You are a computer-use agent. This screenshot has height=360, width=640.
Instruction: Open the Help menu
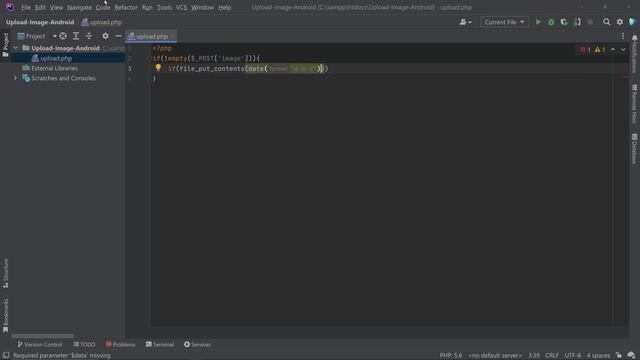[224, 7]
